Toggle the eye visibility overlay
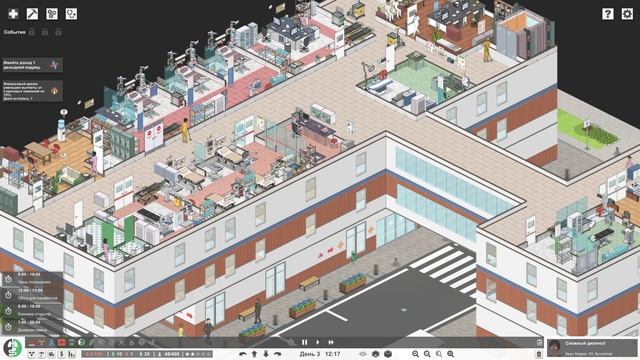This screenshot has height=360, width=640. point(363,354)
